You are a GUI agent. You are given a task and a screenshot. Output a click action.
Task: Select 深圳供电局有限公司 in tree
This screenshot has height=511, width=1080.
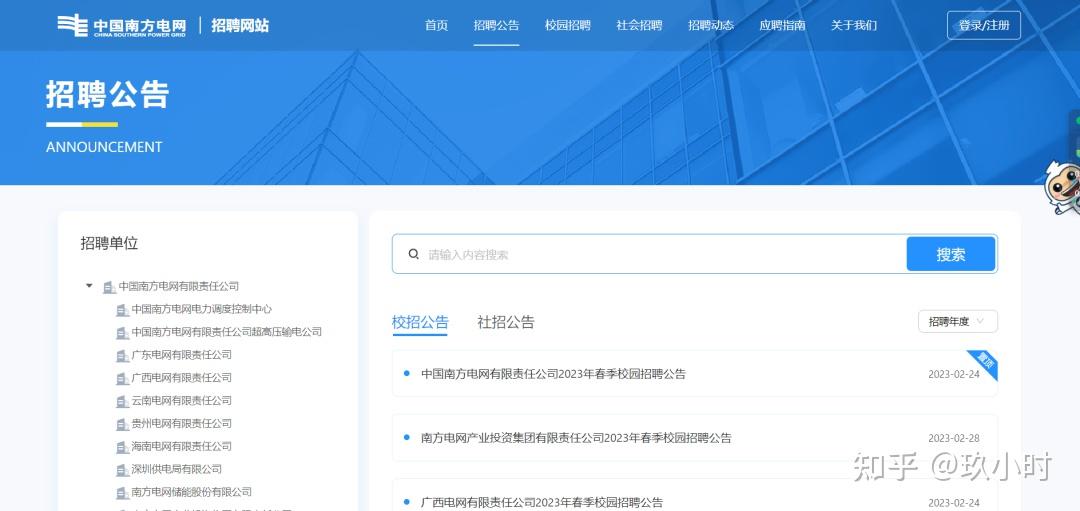177,469
